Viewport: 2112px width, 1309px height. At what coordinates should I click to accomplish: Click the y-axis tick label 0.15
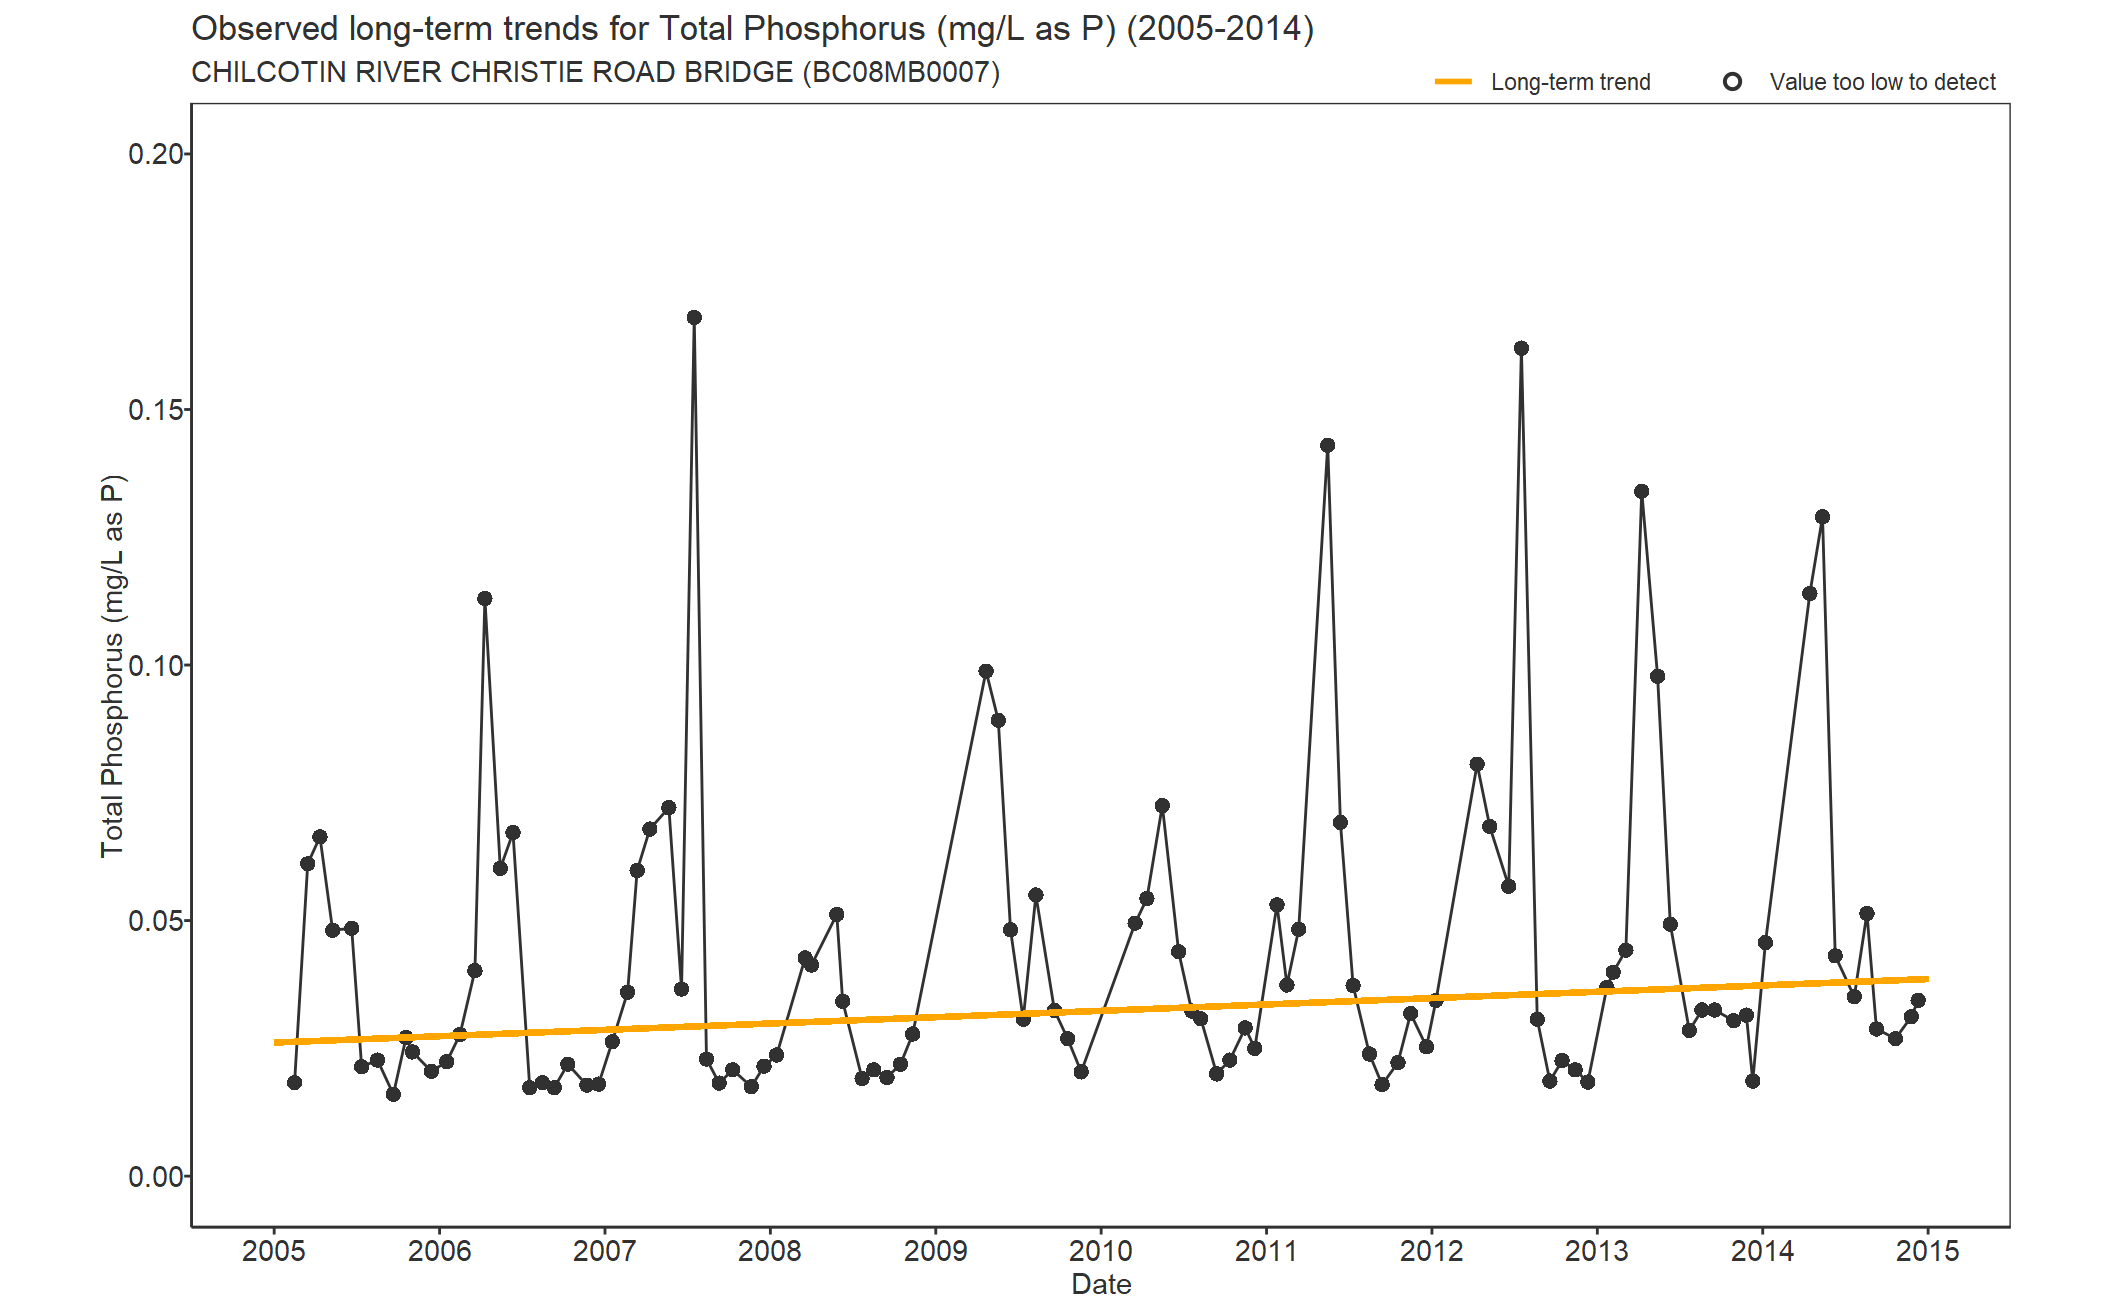pyautogui.click(x=156, y=410)
